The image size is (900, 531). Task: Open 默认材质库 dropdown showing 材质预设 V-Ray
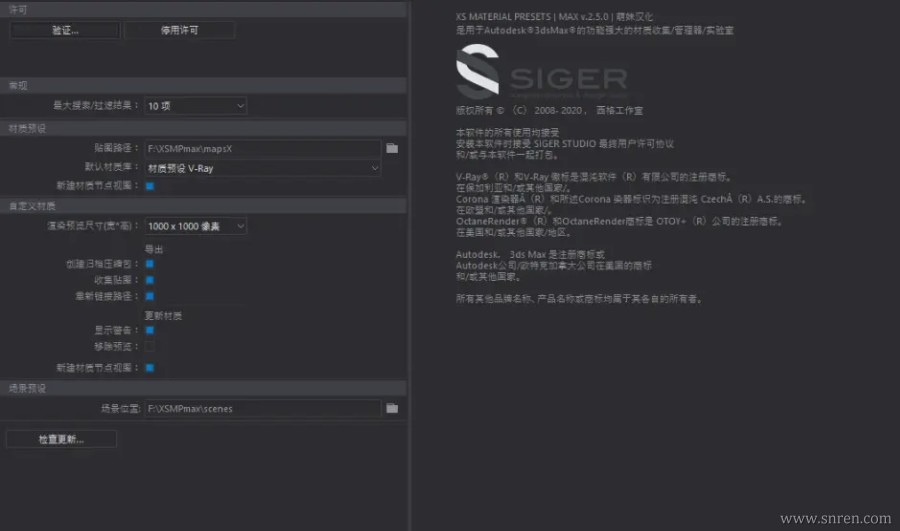click(x=263, y=168)
